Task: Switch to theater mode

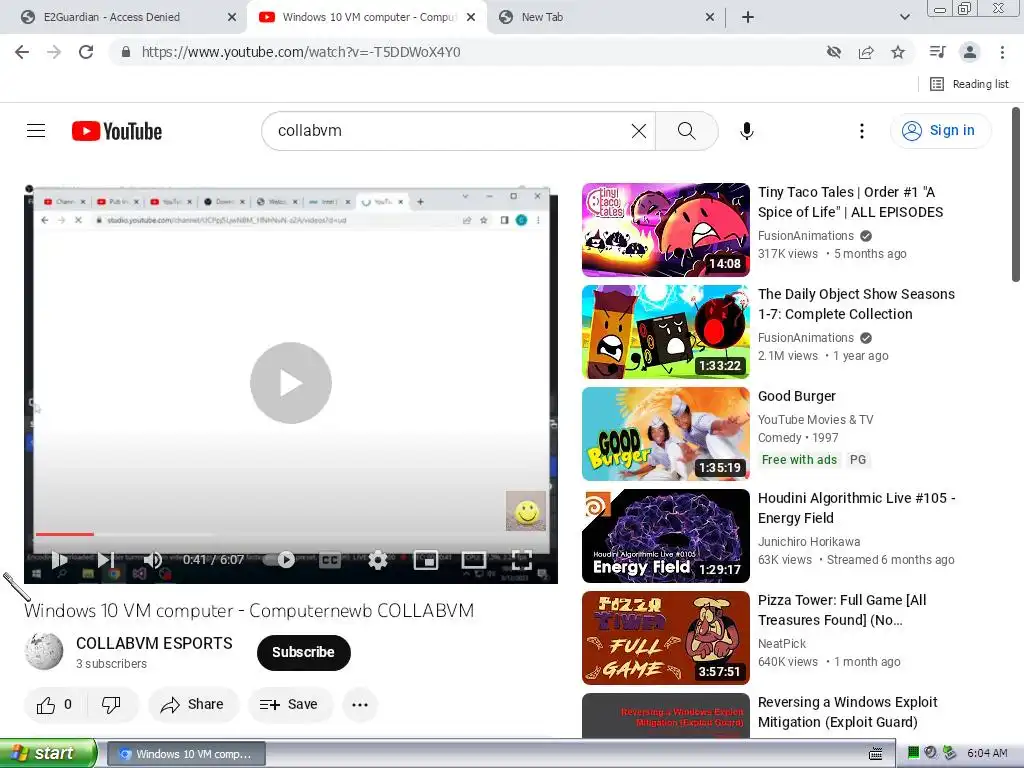Action: point(473,560)
